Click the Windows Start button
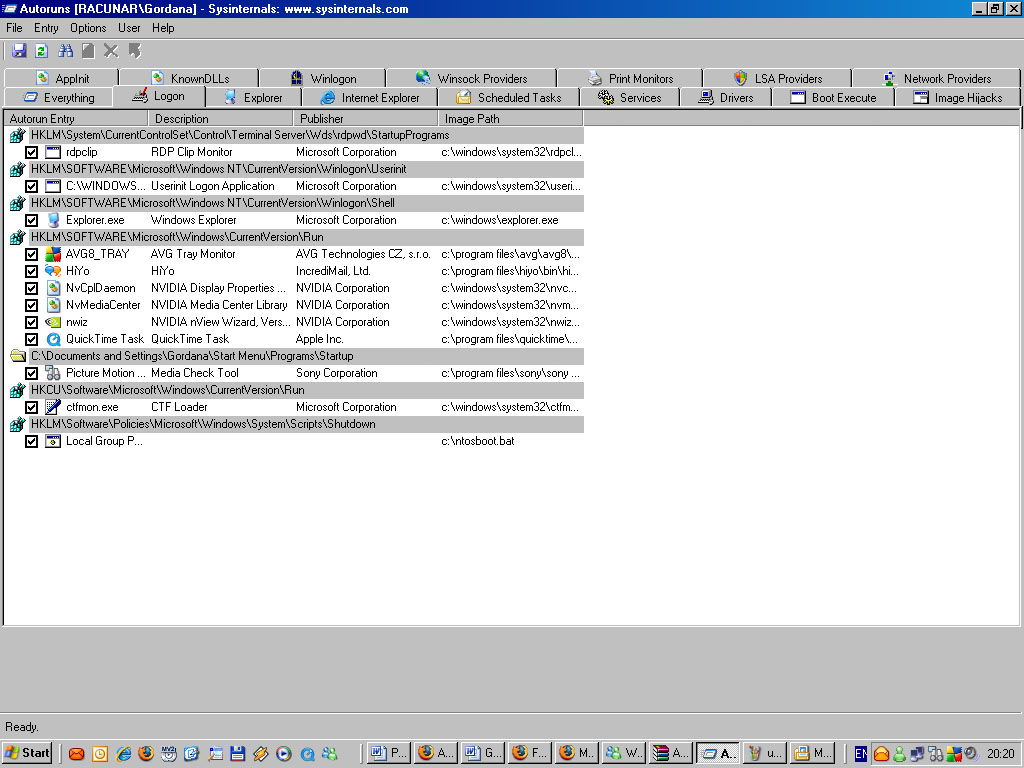1024x768 pixels. click(27, 753)
